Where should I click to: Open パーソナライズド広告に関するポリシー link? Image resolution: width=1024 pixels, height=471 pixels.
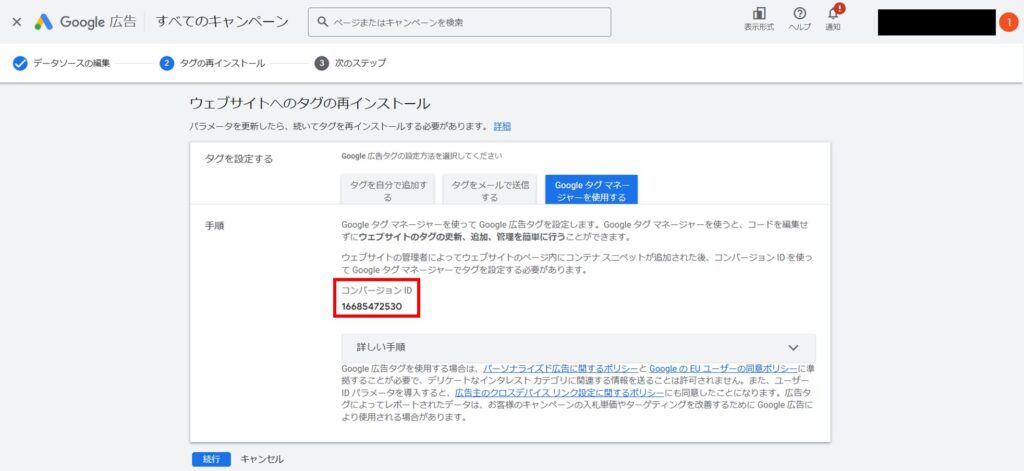(560, 369)
